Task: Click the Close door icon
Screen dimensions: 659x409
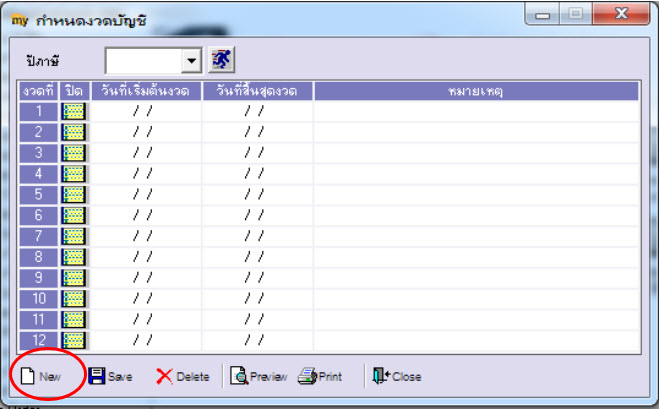Action: pyautogui.click(x=381, y=376)
